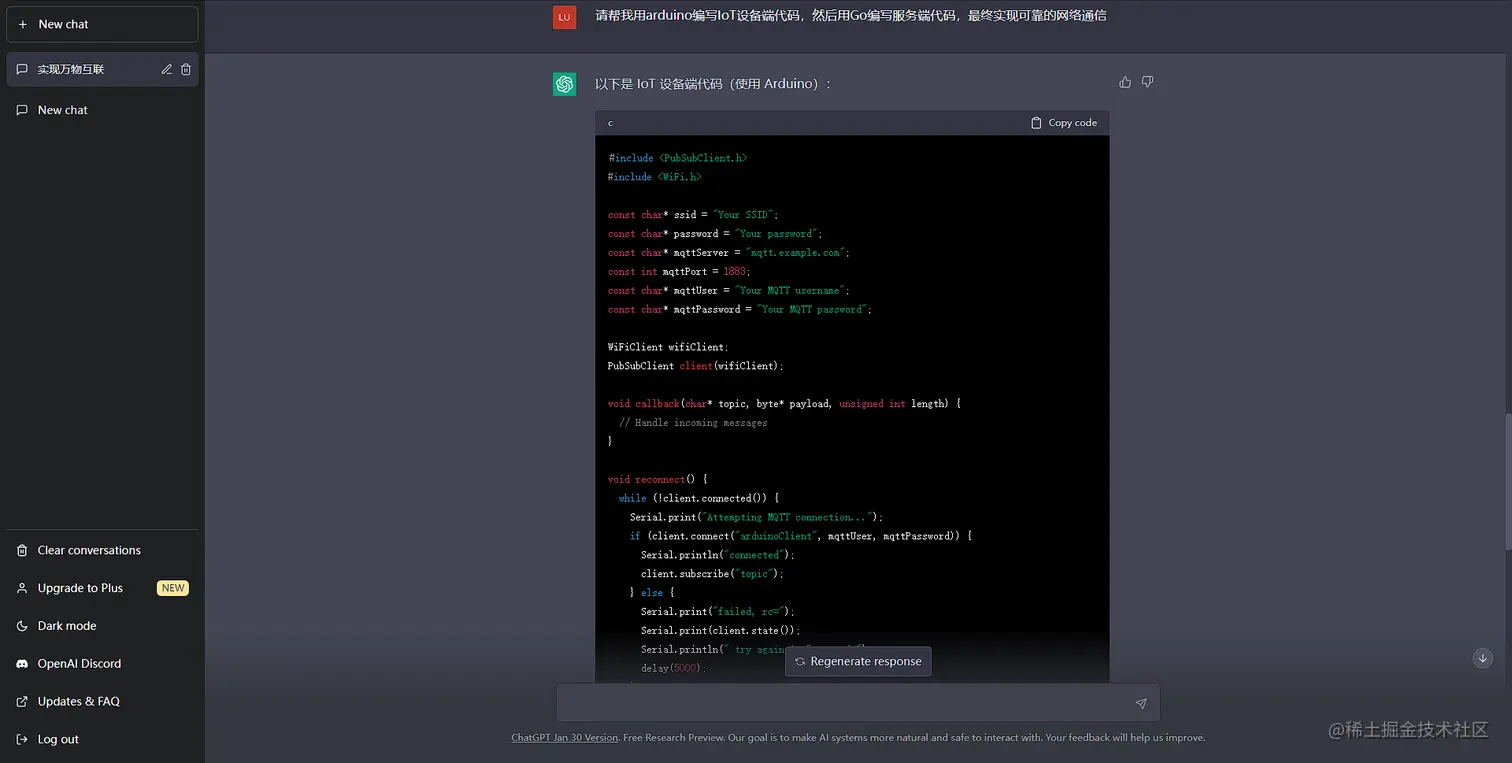Give a thumbs up to the response

pos(1125,82)
